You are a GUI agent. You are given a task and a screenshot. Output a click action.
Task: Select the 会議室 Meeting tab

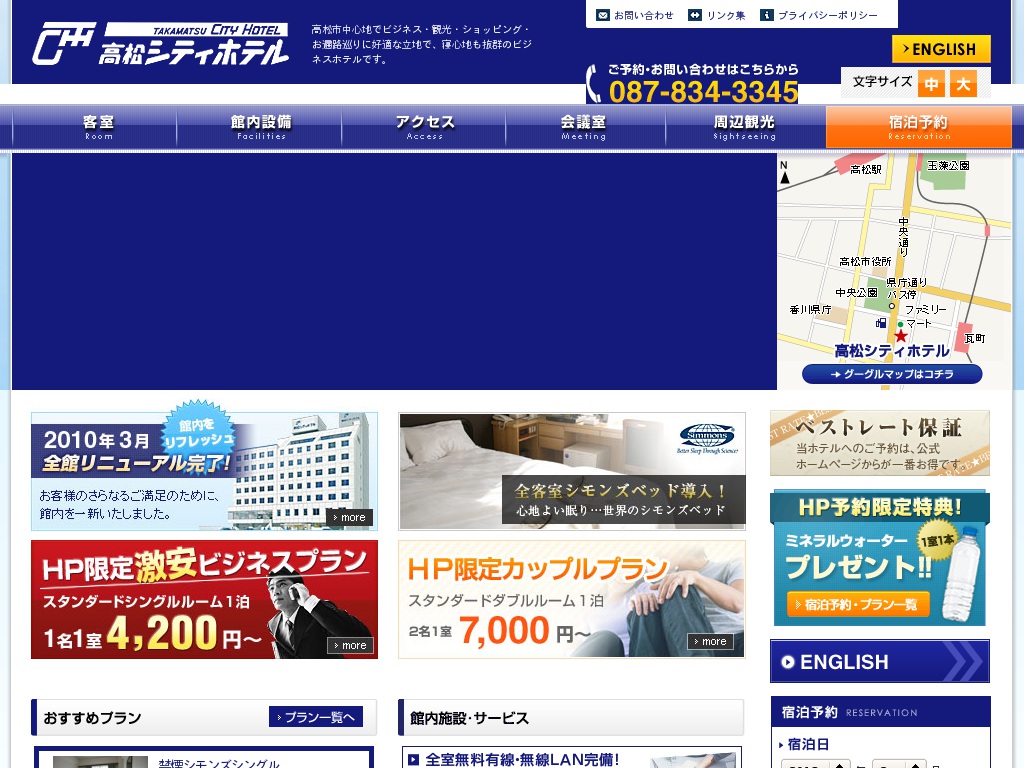(x=584, y=127)
